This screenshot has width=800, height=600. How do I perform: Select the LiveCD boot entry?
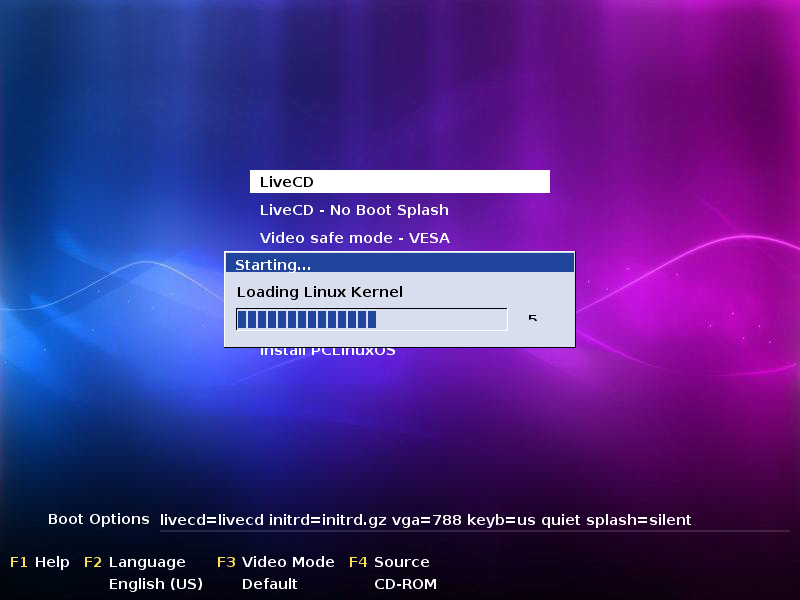399,182
